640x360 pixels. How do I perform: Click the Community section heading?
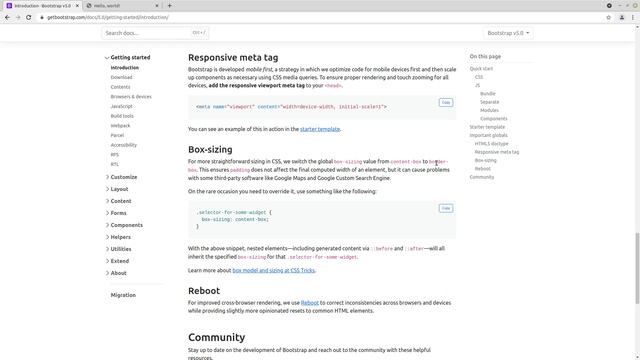pyautogui.click(x=217, y=338)
